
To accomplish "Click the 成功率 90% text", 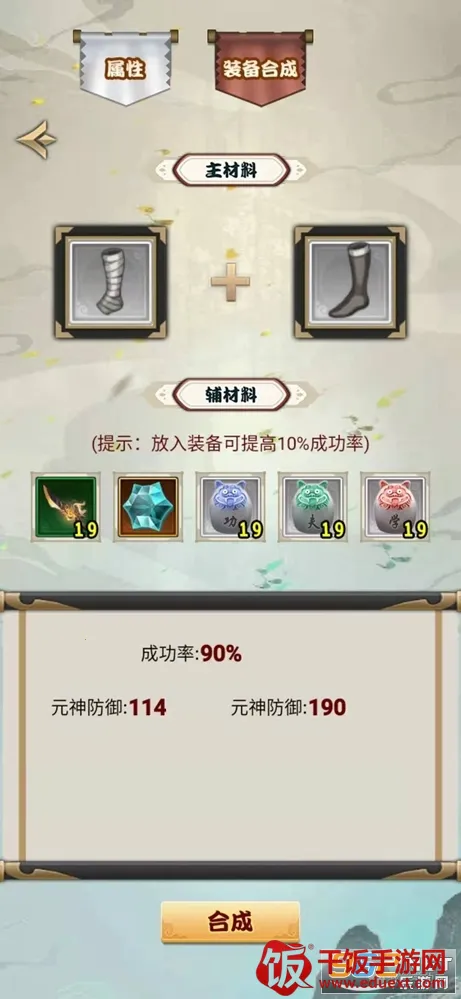I will 191,654.
